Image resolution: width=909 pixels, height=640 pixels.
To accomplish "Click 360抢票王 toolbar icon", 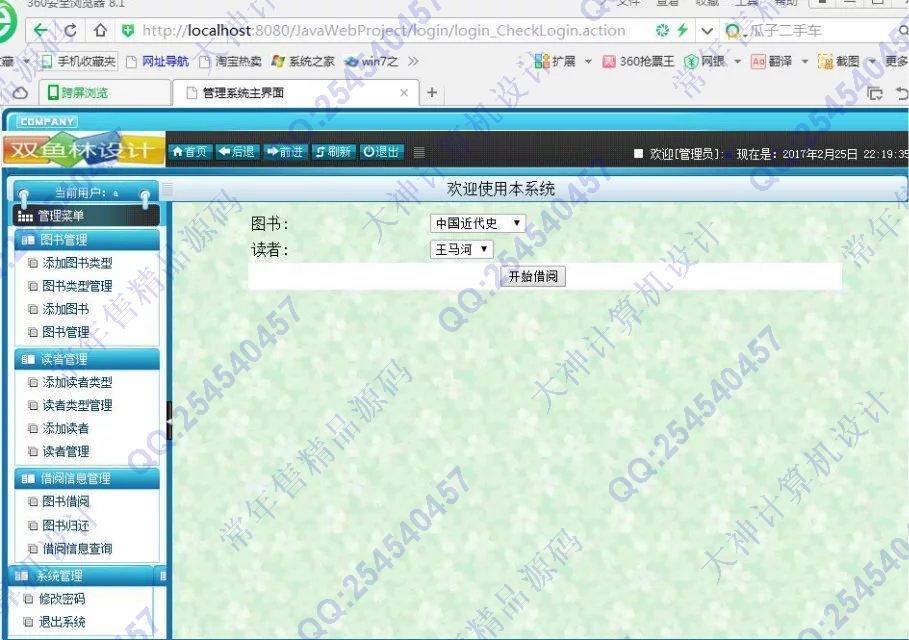I will coord(638,61).
